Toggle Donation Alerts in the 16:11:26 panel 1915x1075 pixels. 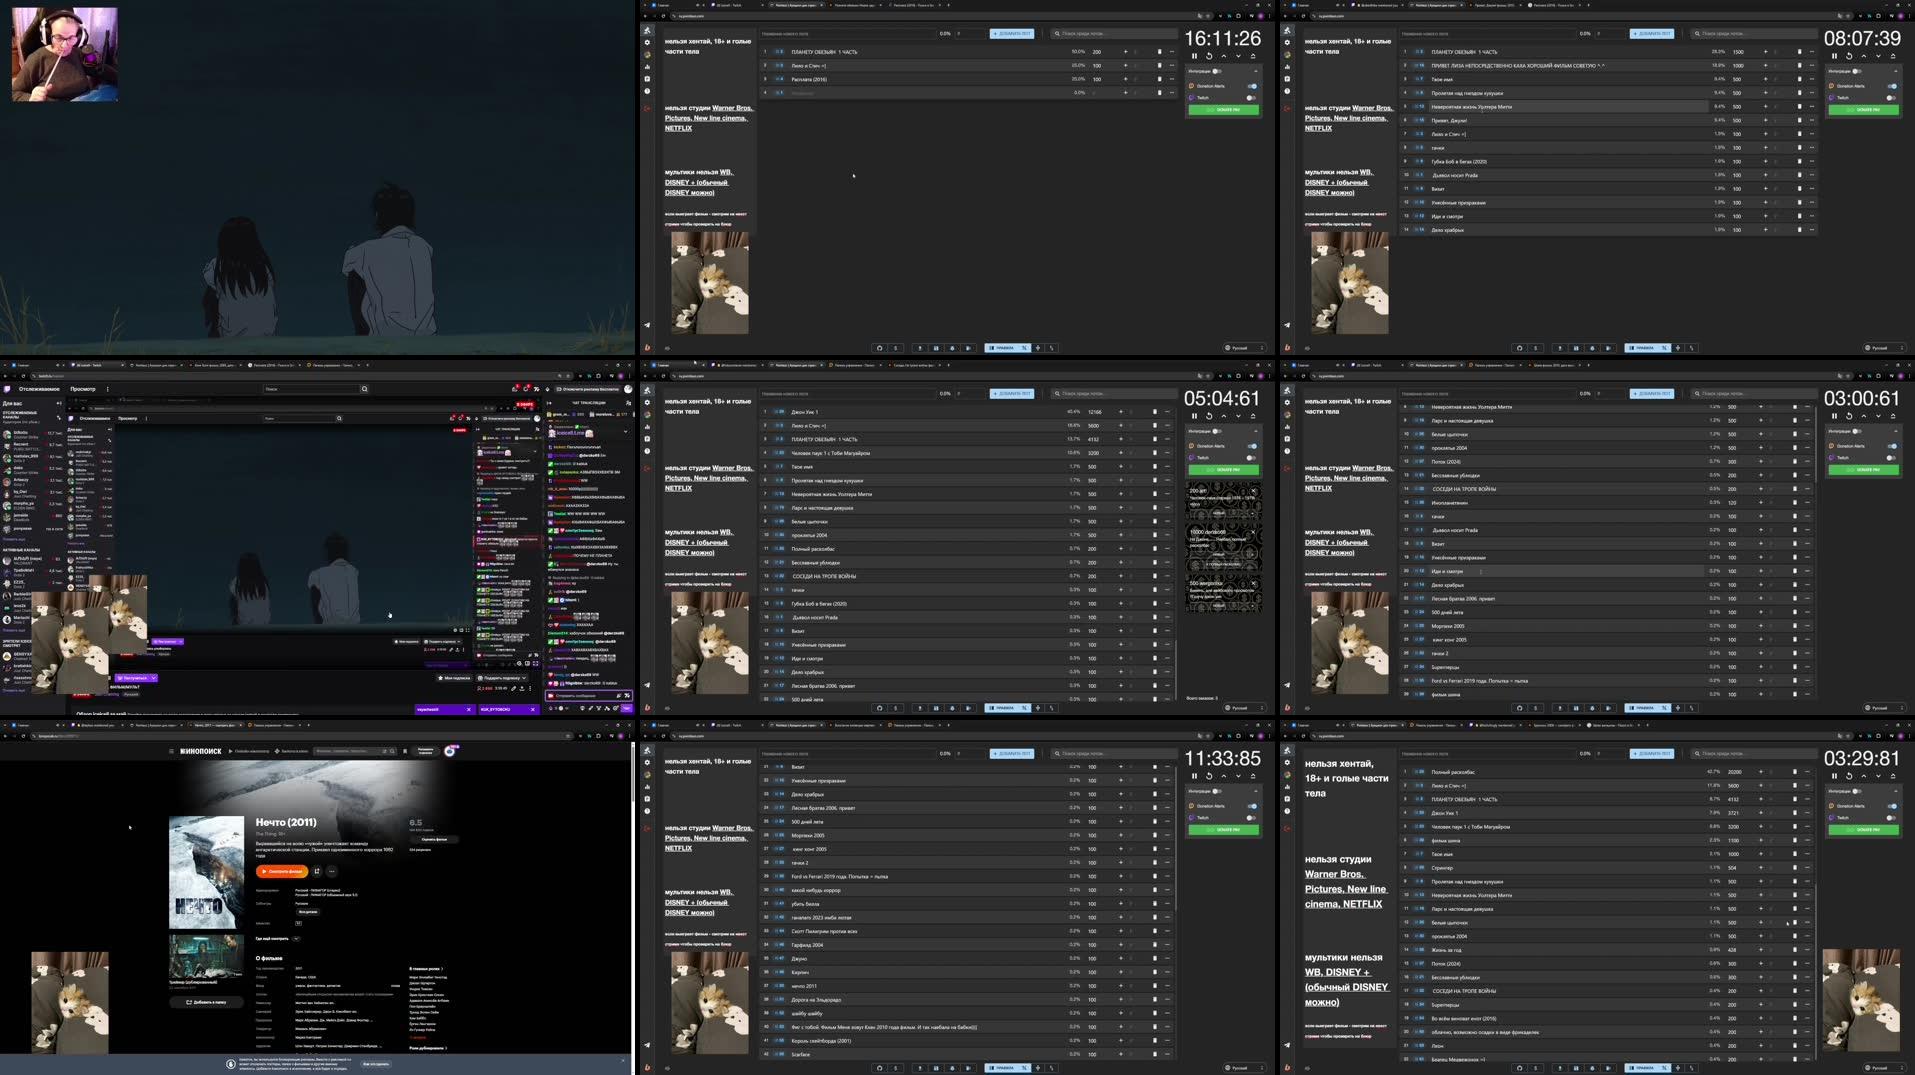pyautogui.click(x=1251, y=86)
